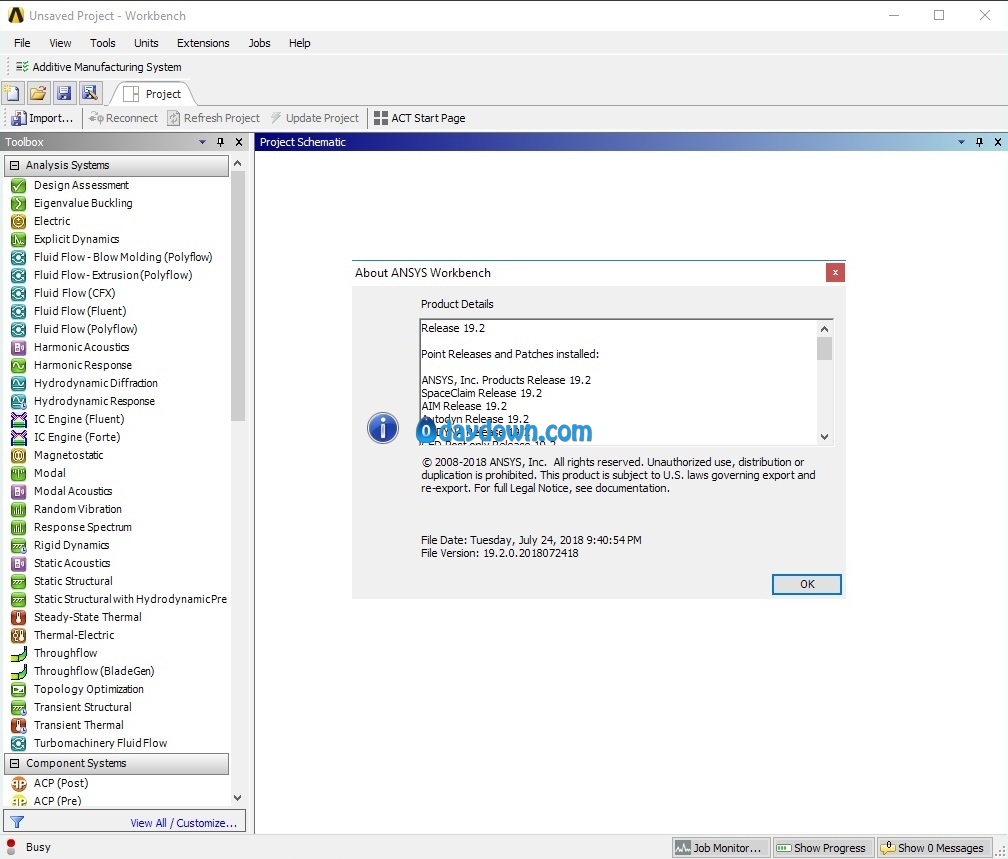Click the Thermal-Electric icon
This screenshot has width=1008, height=859.
pyautogui.click(x=19, y=635)
